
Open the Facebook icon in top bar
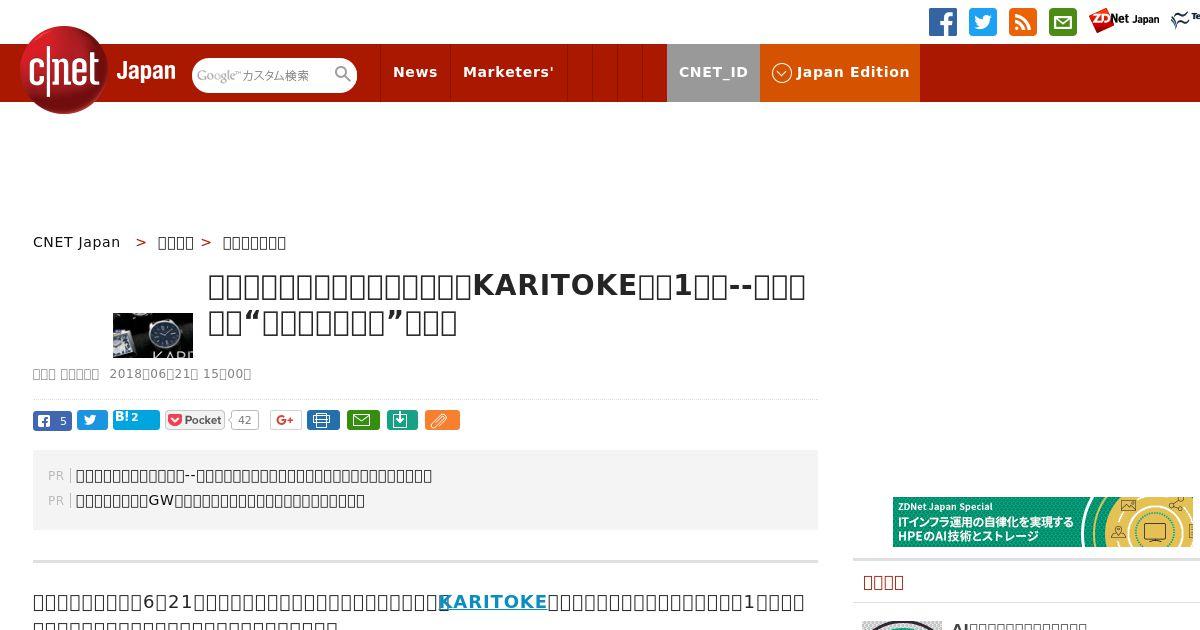(x=943, y=22)
